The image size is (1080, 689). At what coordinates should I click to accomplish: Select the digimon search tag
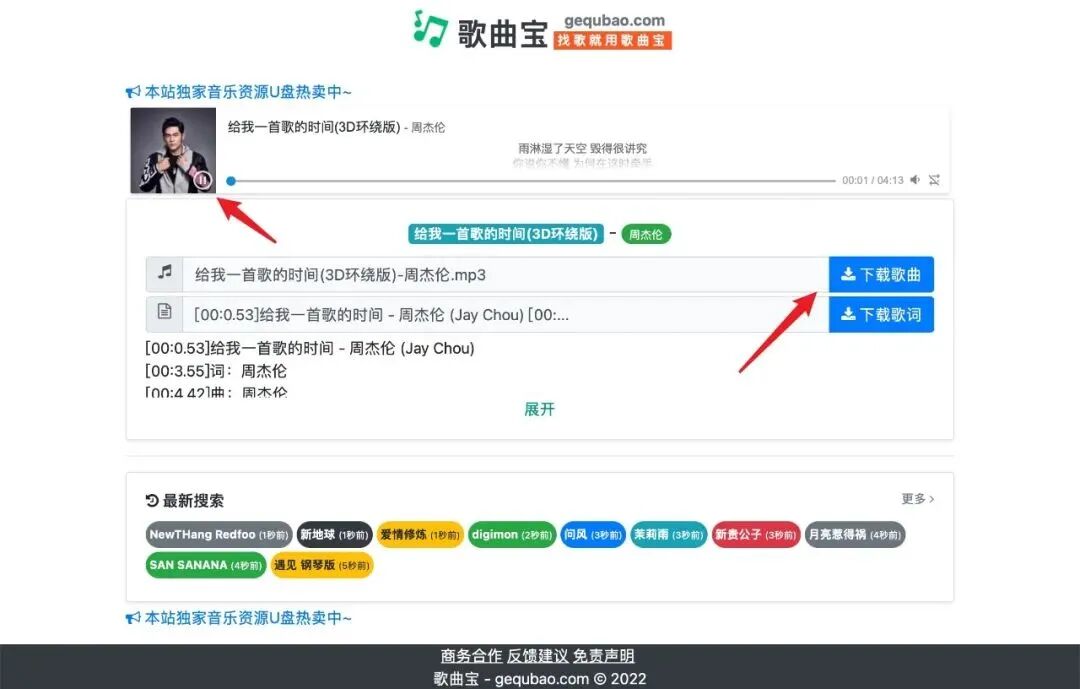coord(512,535)
